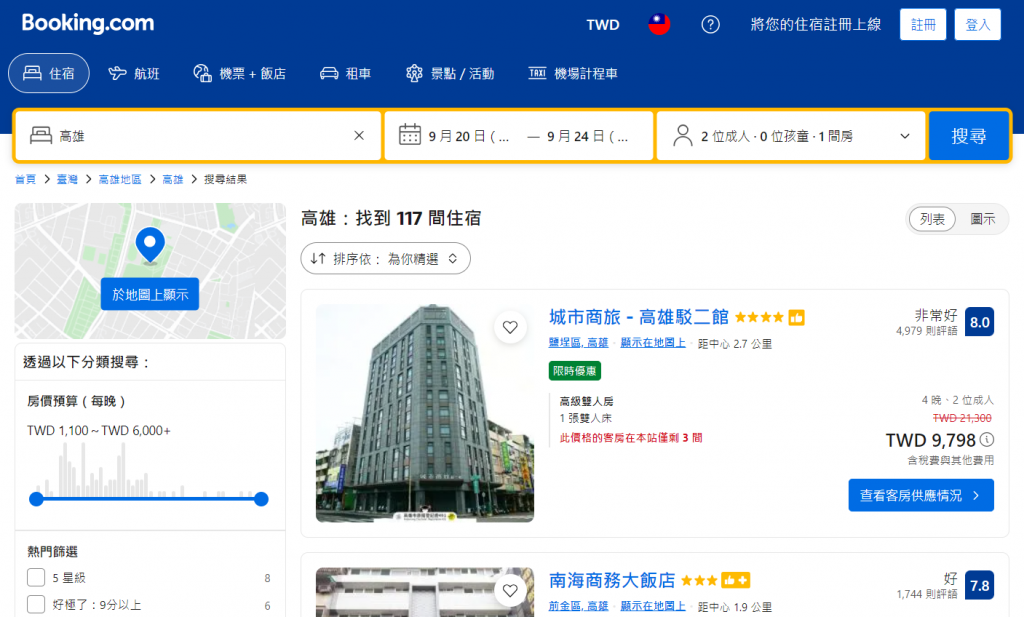Clear the 高雄 destination with the X icon
Viewport: 1024px width, 617px height.
[x=359, y=136]
